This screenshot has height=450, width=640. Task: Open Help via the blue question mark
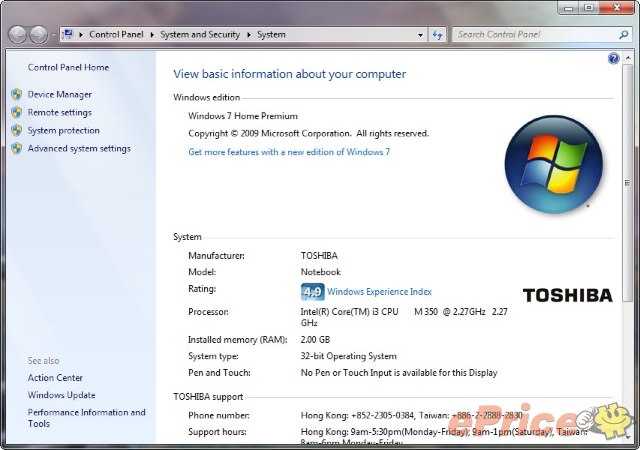pyautogui.click(x=613, y=58)
